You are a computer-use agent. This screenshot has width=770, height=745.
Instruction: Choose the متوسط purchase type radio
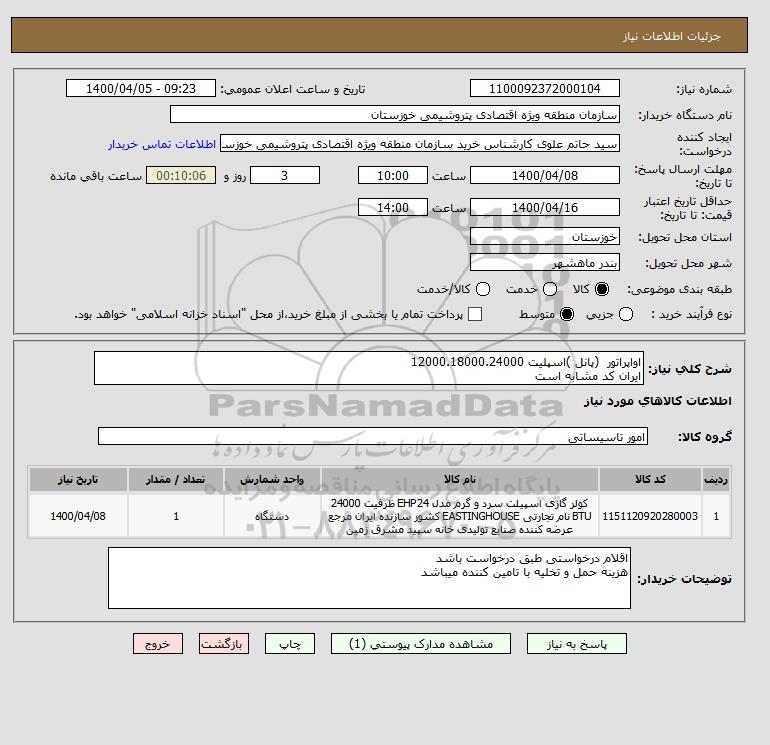point(567,314)
